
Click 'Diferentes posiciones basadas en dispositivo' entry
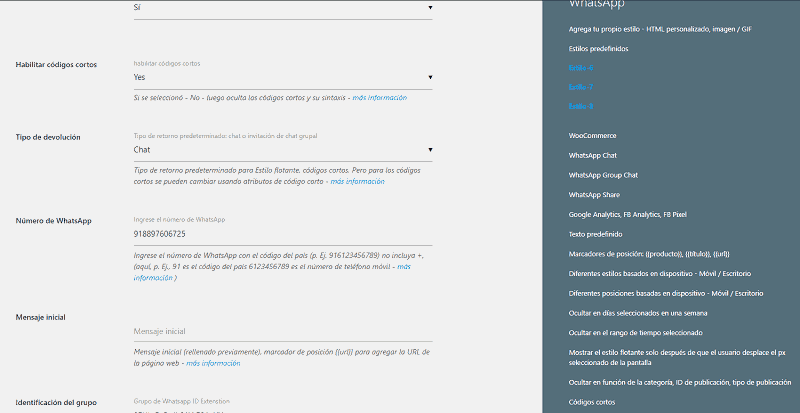coord(666,294)
